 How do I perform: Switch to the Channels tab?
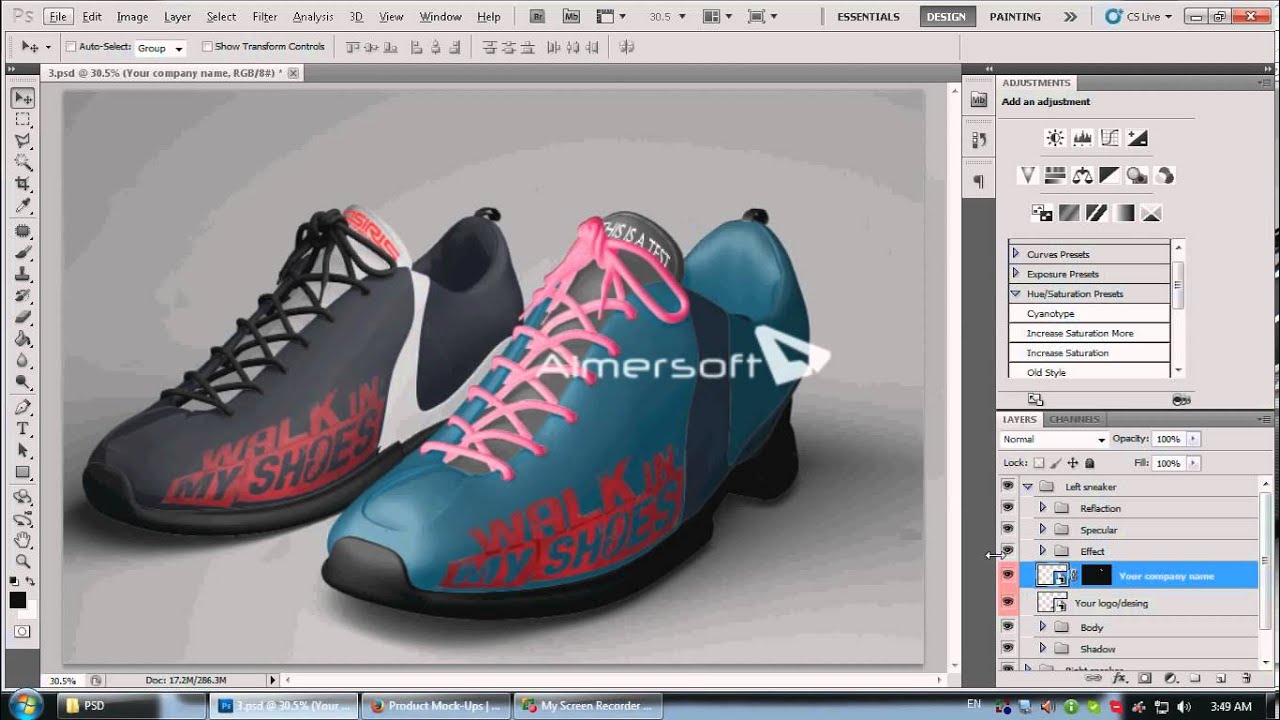(x=1074, y=419)
